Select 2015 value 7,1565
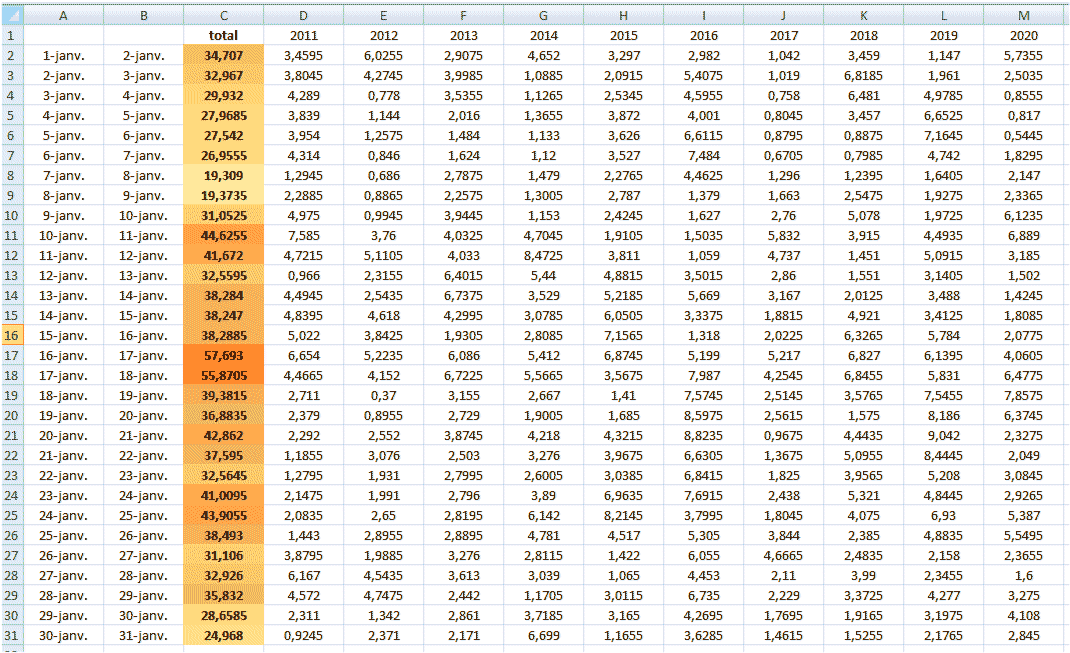 tap(624, 336)
